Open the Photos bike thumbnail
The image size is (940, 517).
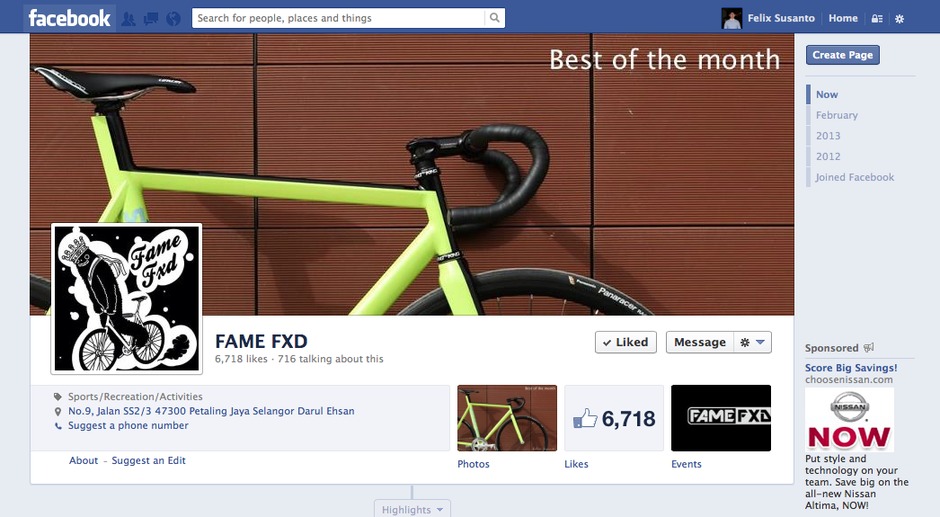(507, 418)
